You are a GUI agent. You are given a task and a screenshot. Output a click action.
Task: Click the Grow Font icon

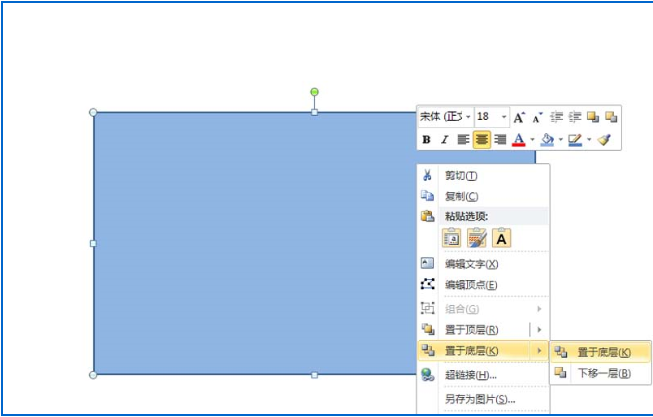point(519,117)
